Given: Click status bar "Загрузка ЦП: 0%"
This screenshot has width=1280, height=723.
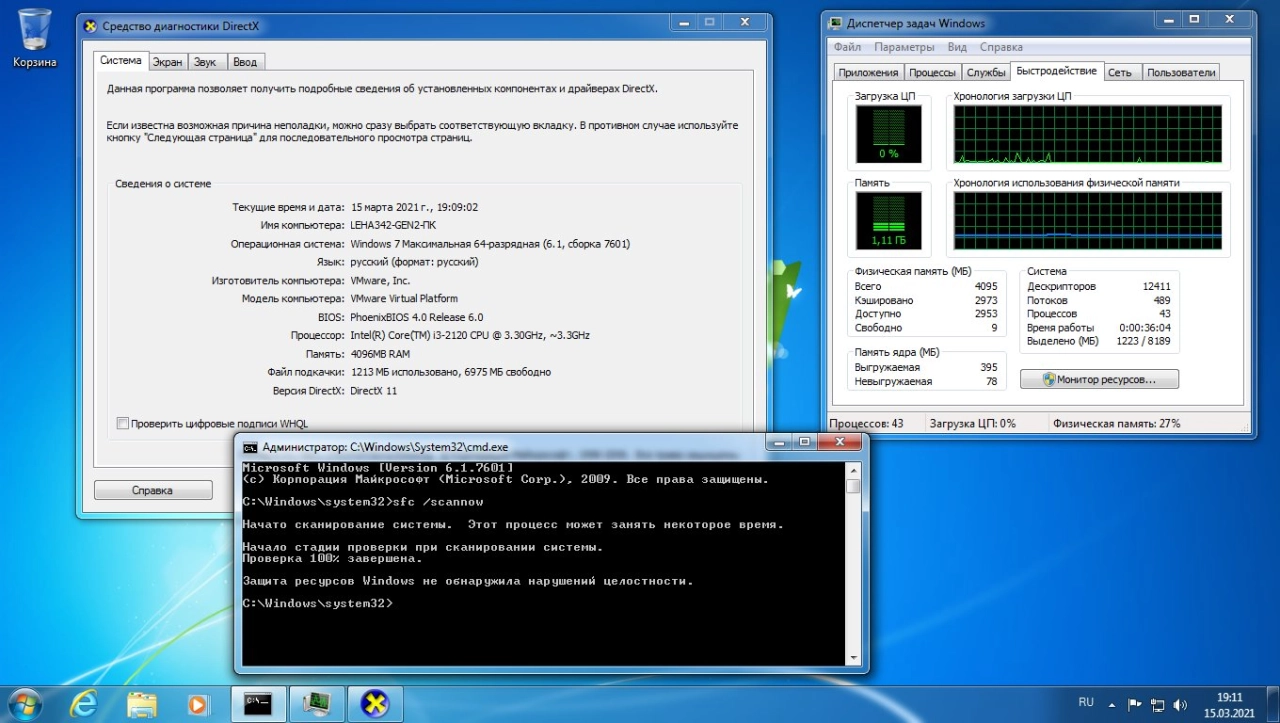Looking at the screenshot, I should (x=972, y=423).
